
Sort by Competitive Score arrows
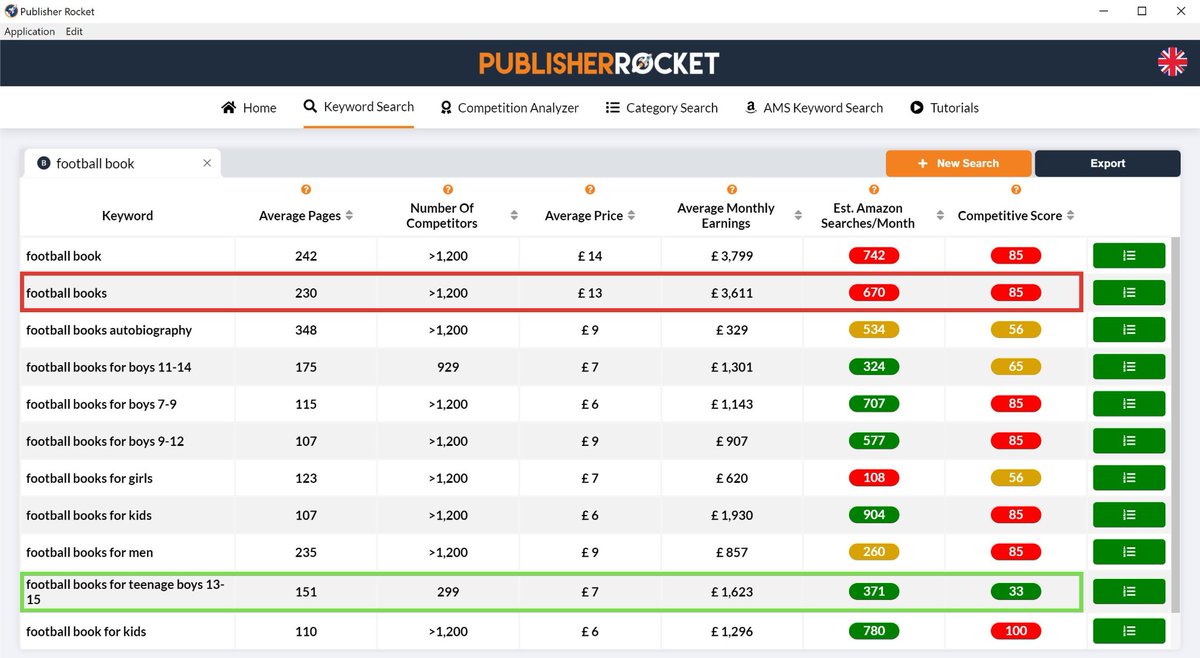pyautogui.click(x=1071, y=216)
